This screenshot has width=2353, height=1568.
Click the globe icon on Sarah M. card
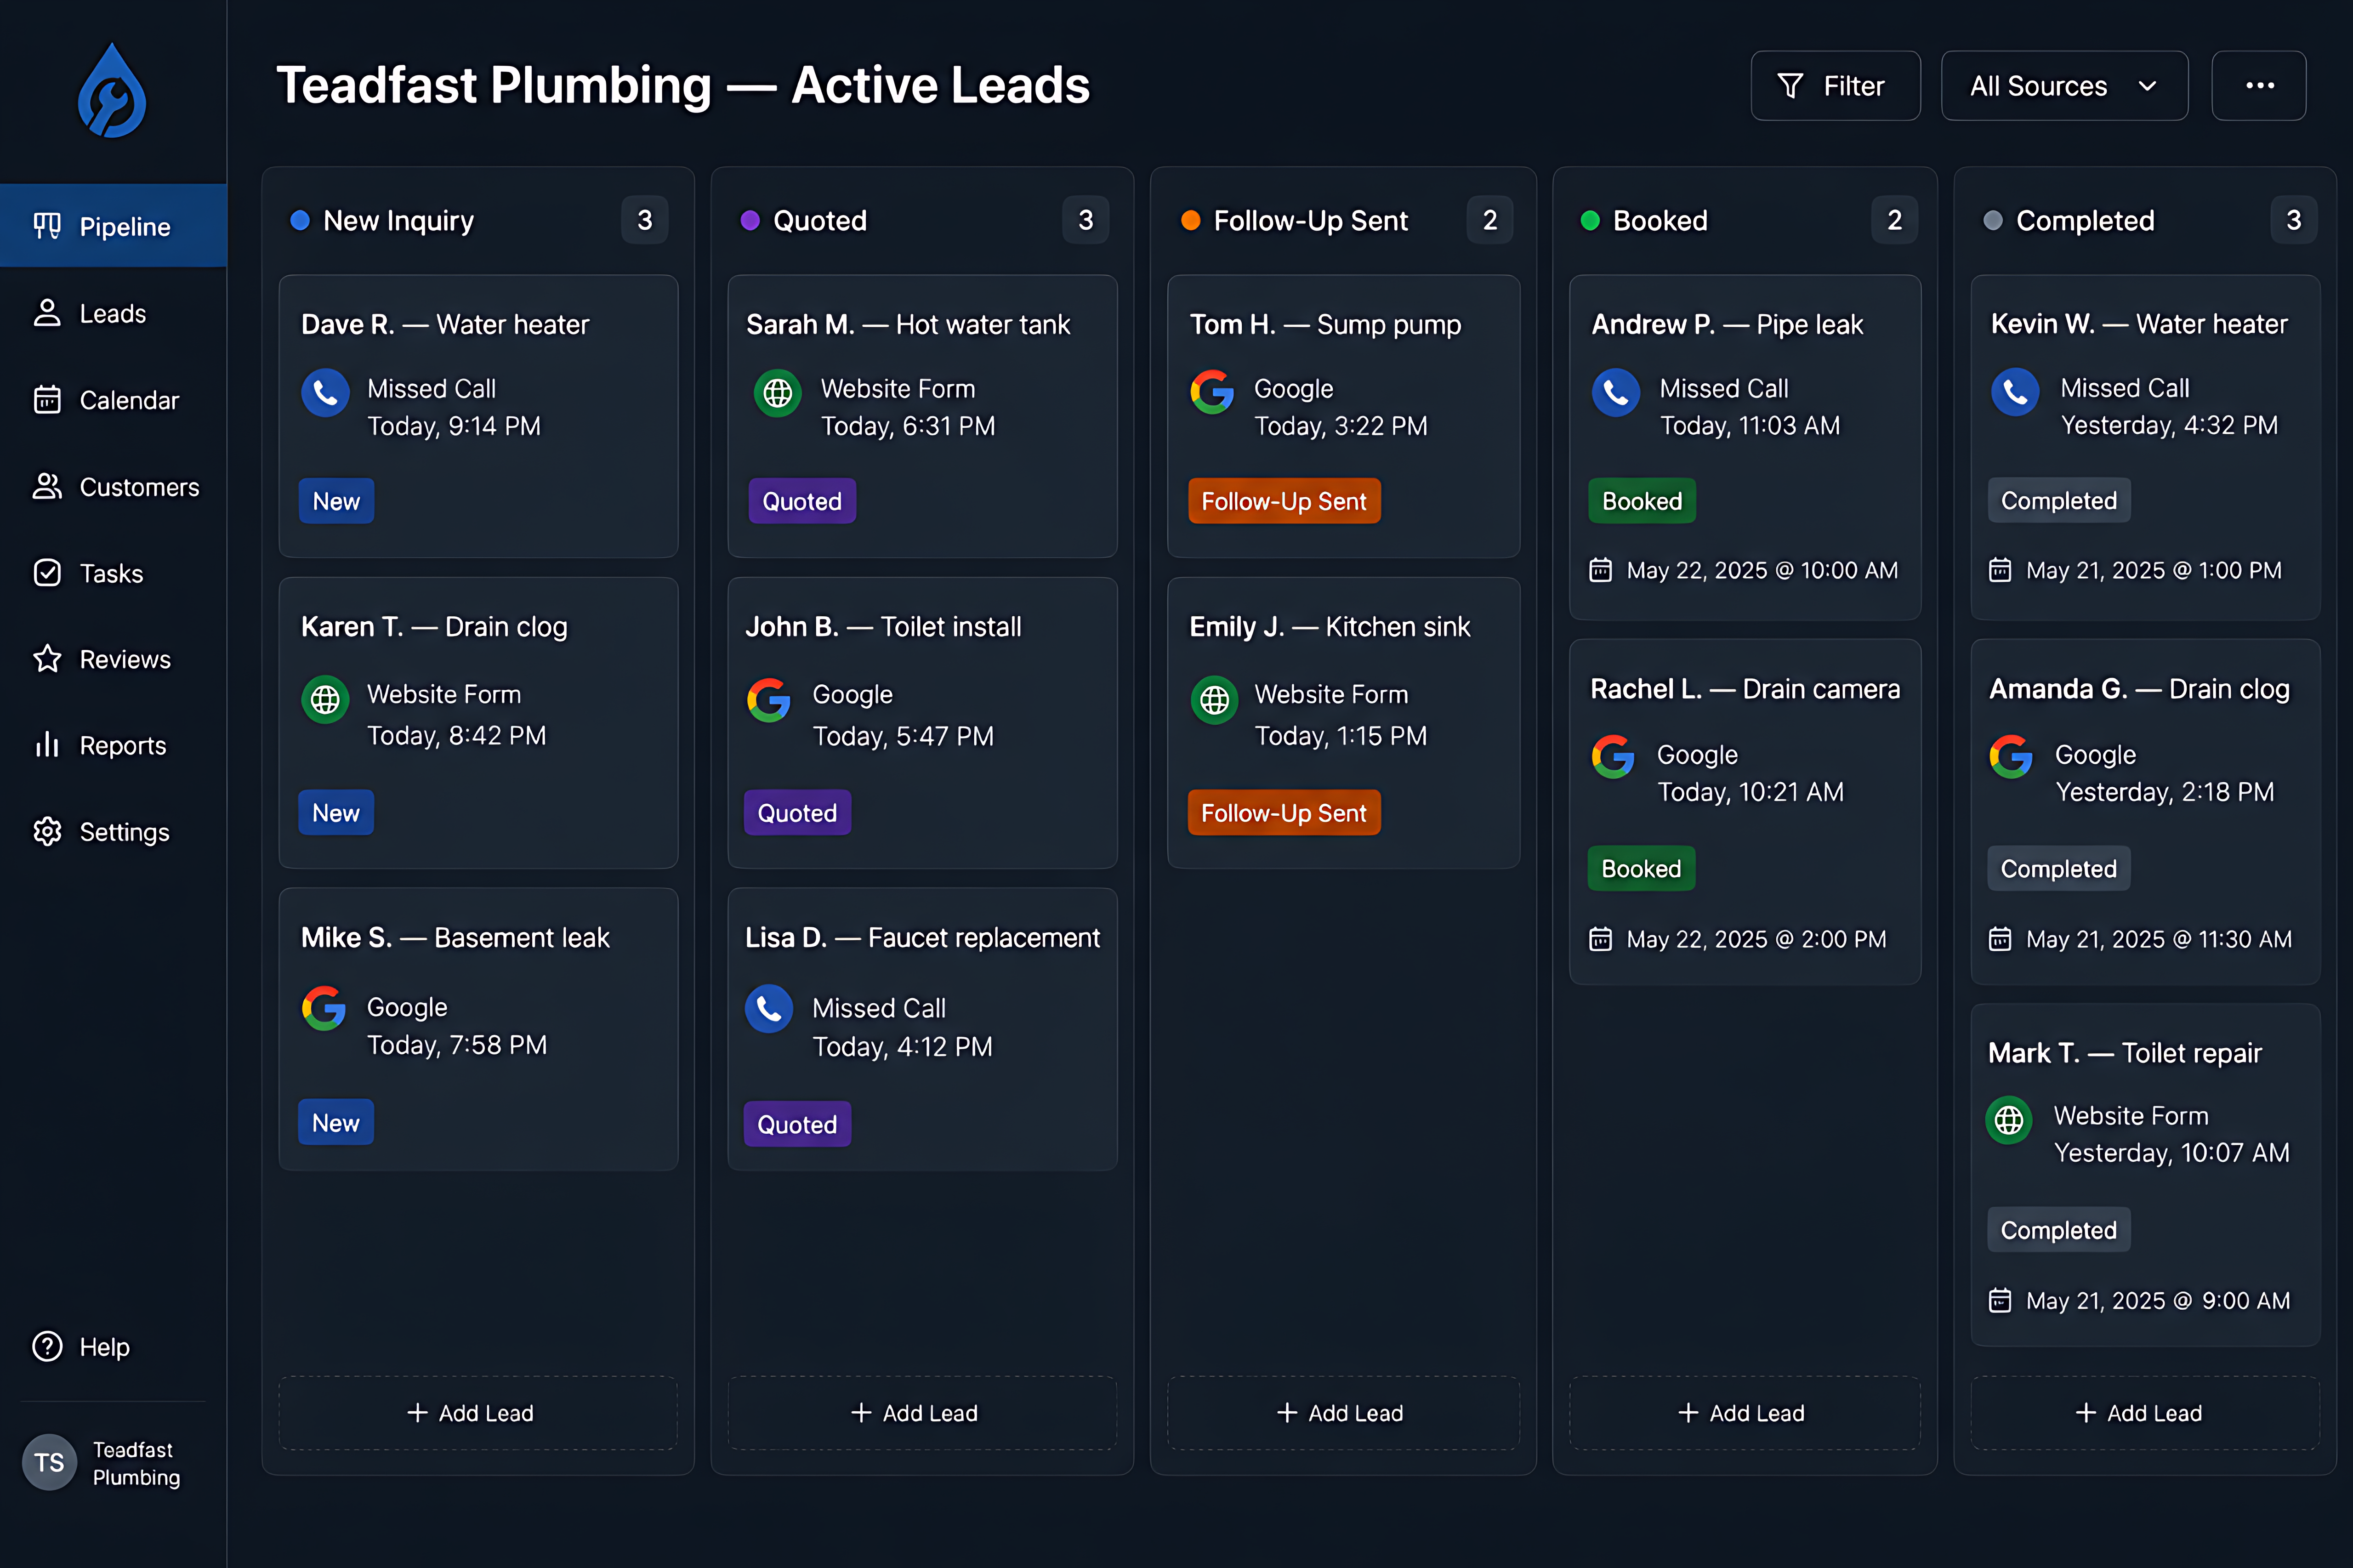click(x=778, y=393)
